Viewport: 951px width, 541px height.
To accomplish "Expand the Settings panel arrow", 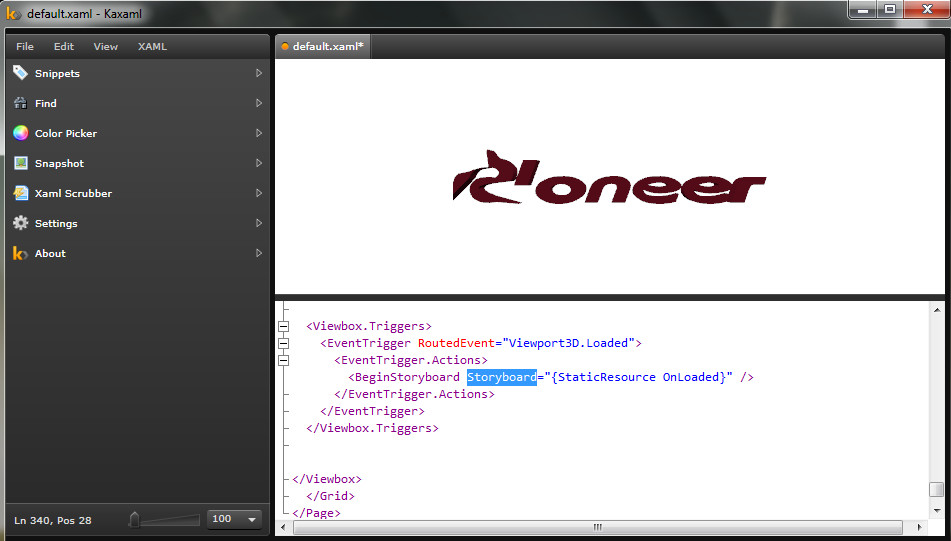I will pyautogui.click(x=259, y=223).
